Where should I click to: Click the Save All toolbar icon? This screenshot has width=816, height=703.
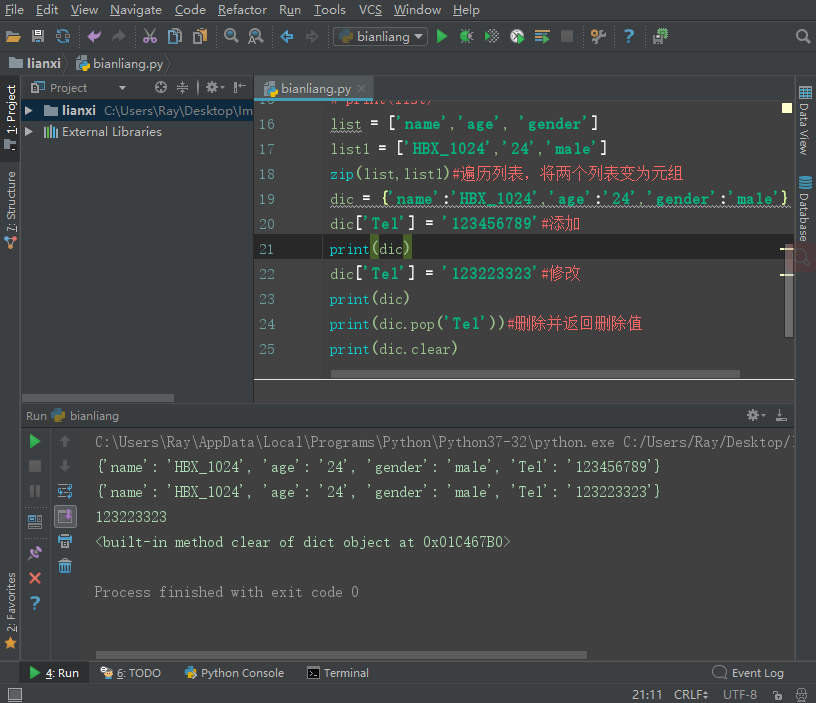(x=38, y=36)
